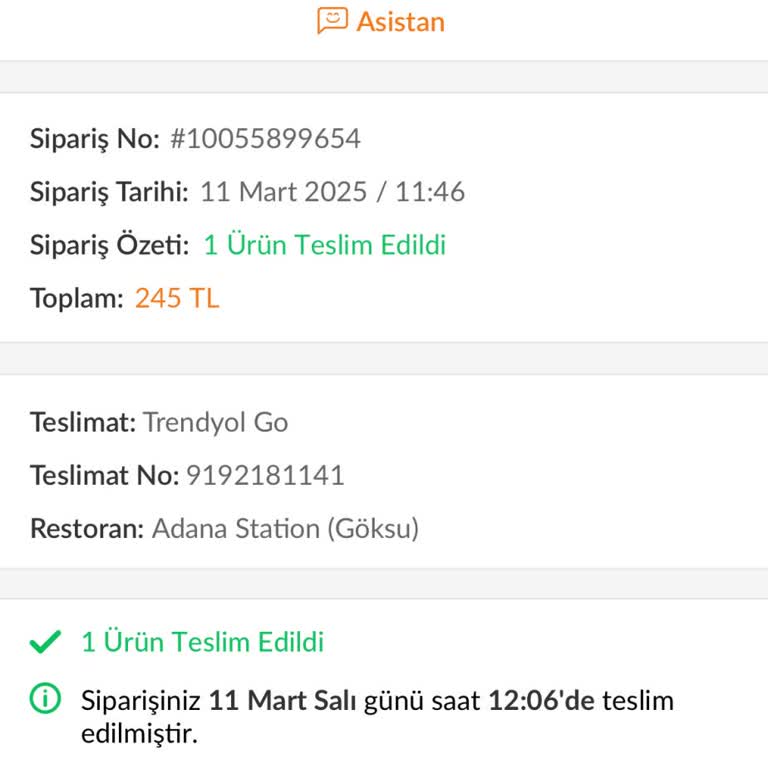Click the Sipariş No label
The height and width of the screenshot is (768, 768).
(x=95, y=139)
